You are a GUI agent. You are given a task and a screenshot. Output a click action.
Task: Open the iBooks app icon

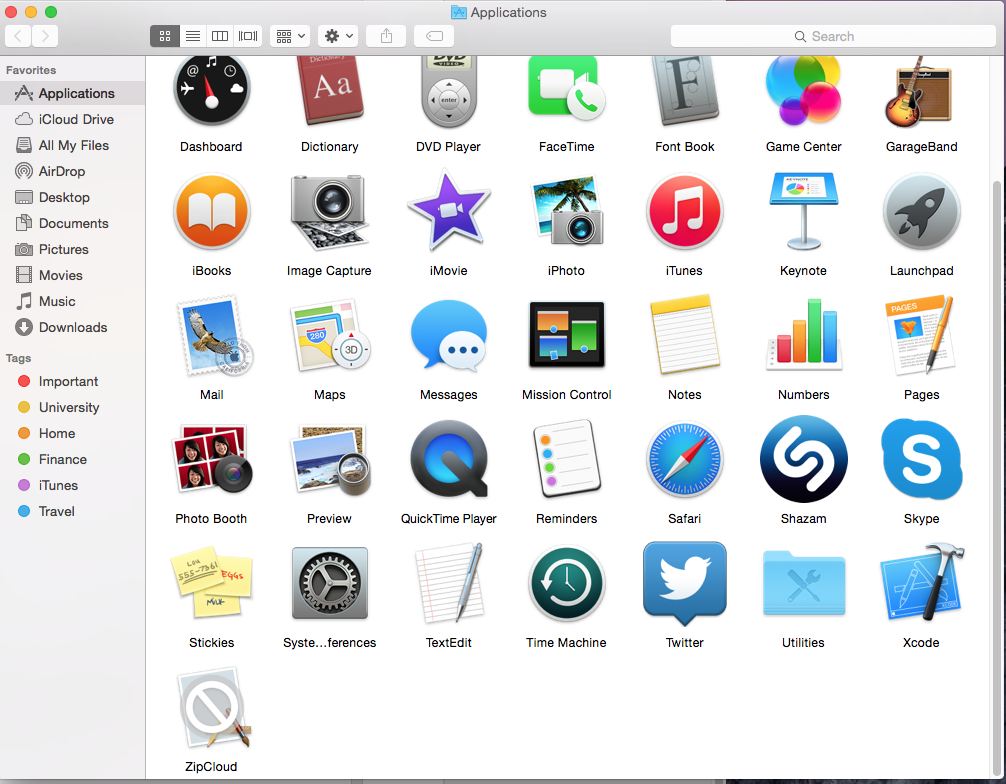point(211,212)
